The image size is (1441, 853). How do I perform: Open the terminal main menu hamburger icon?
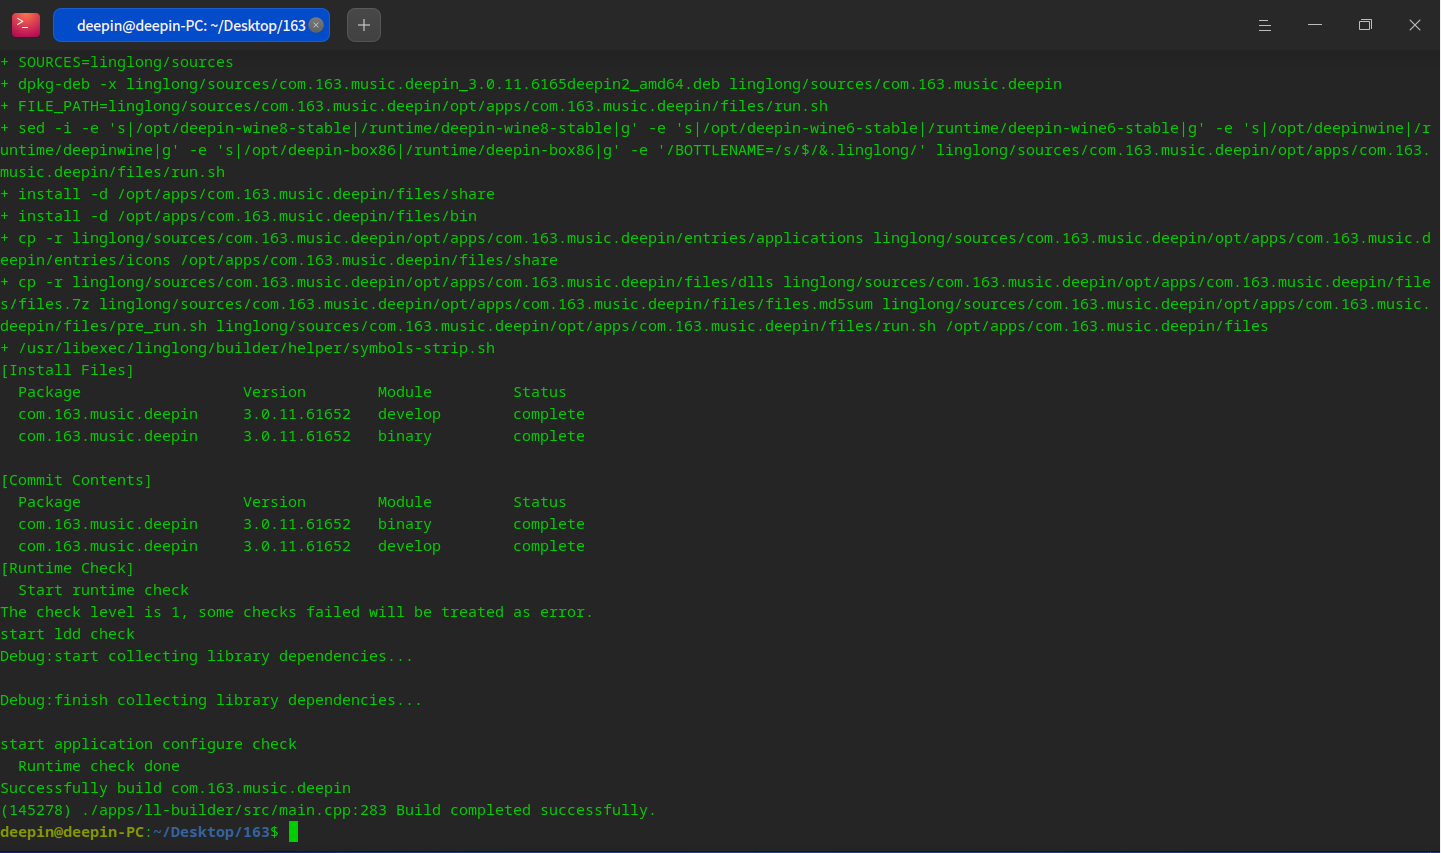click(x=1265, y=25)
